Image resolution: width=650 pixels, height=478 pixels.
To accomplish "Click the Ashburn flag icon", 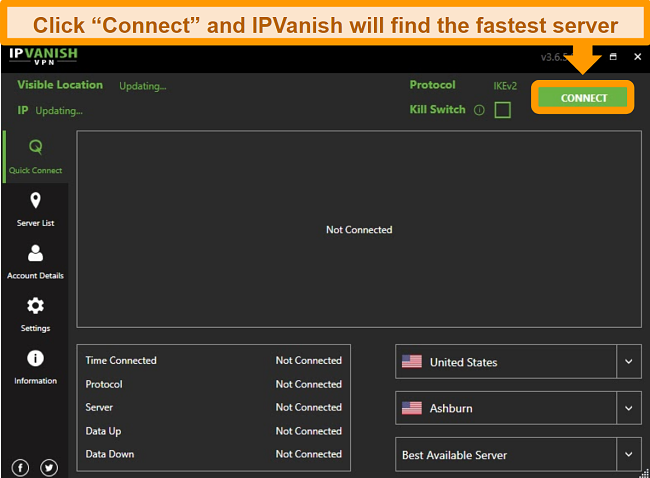I will coord(412,408).
